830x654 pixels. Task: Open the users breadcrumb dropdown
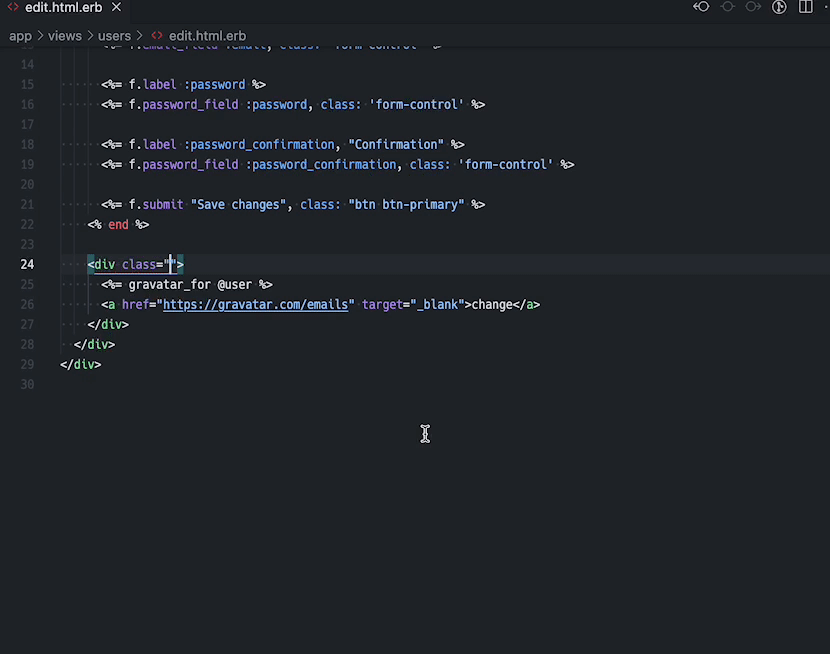tap(114, 35)
